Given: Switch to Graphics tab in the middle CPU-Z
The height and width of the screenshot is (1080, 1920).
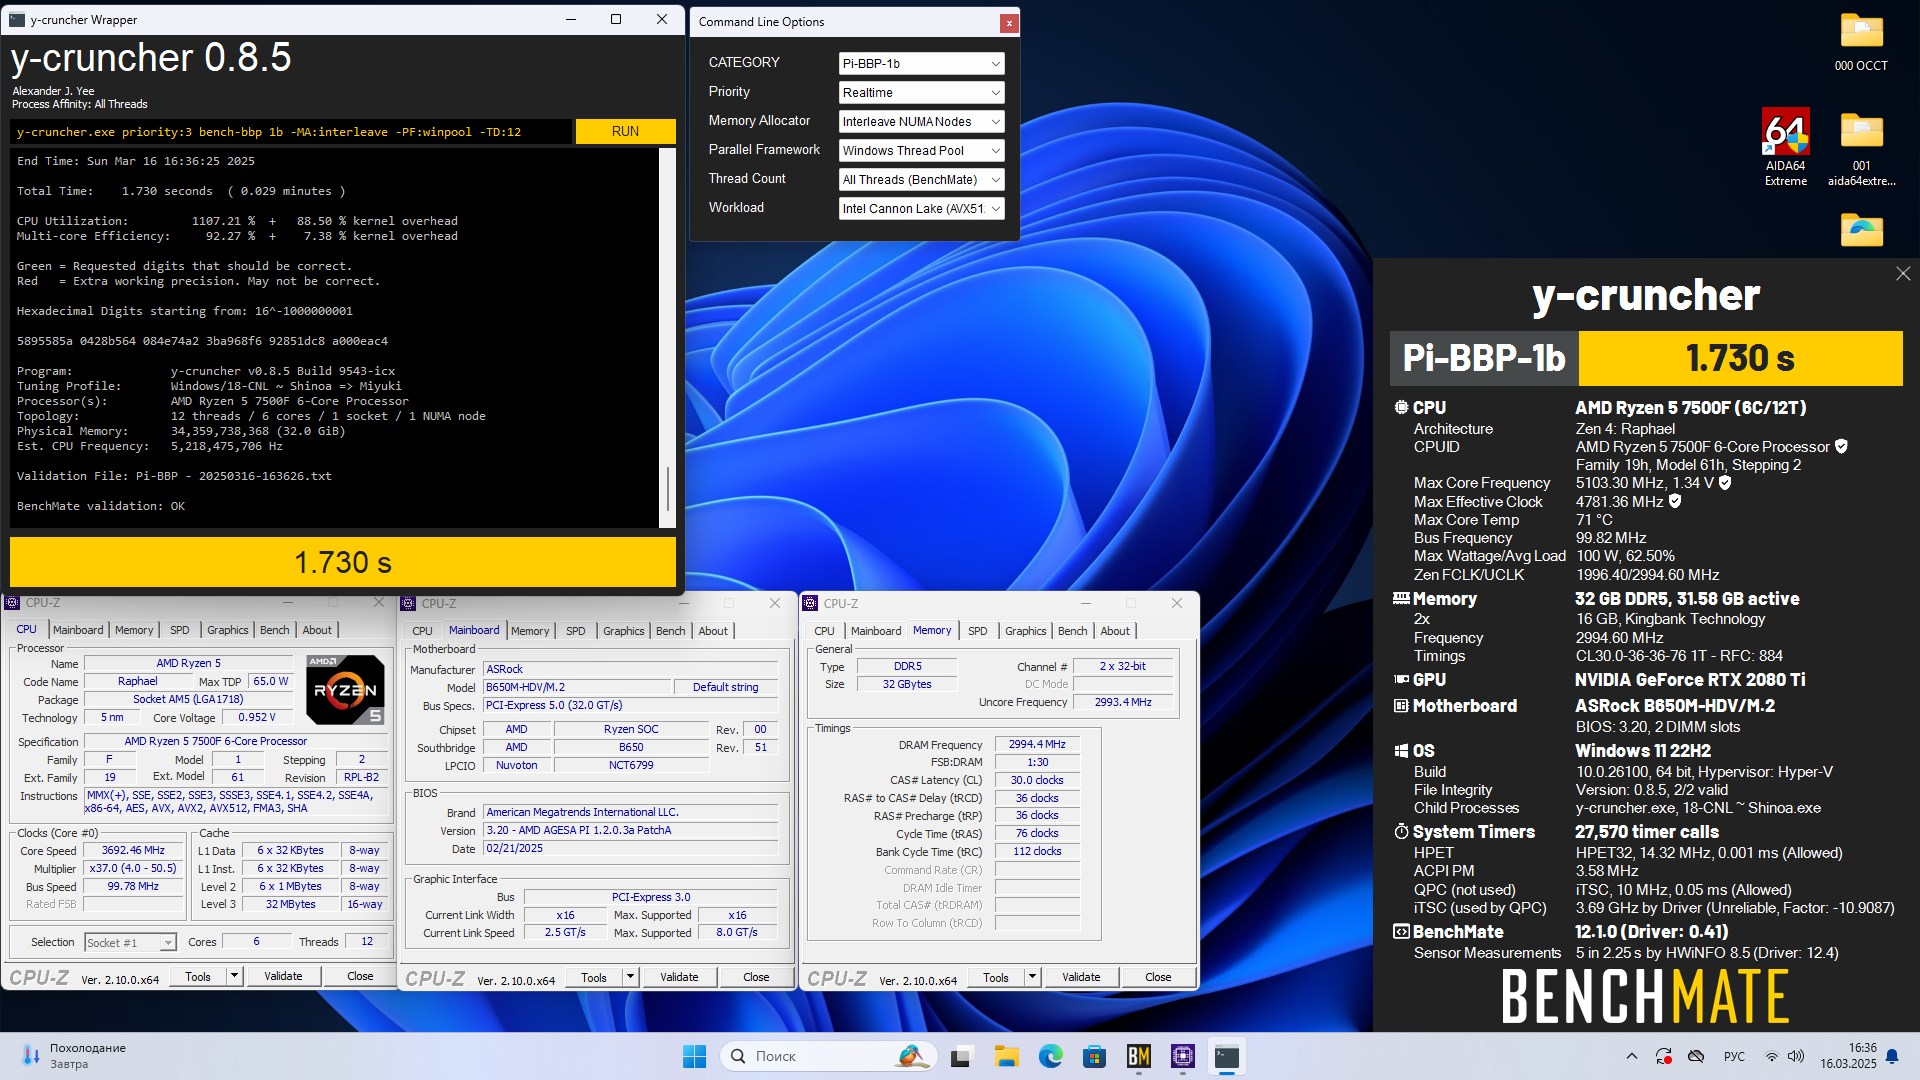Looking at the screenshot, I should coord(623,631).
